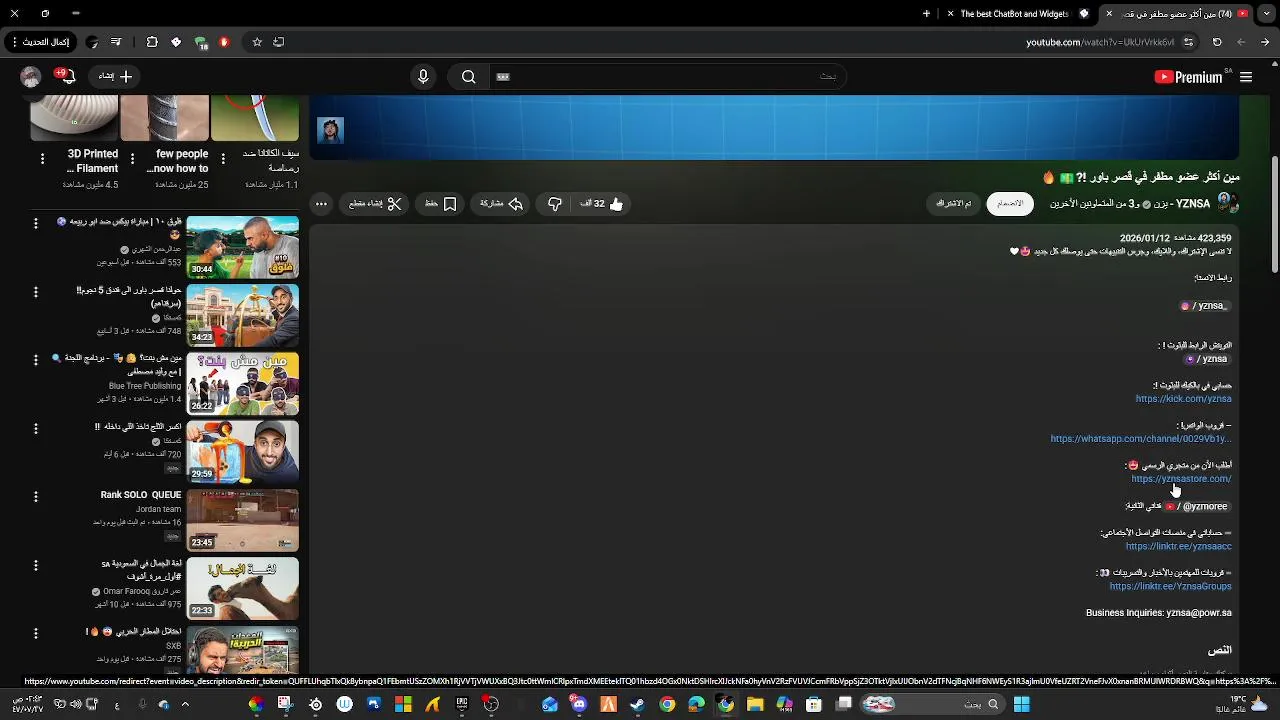
Task: Open the yznsastore.com link
Action: click(1181, 479)
